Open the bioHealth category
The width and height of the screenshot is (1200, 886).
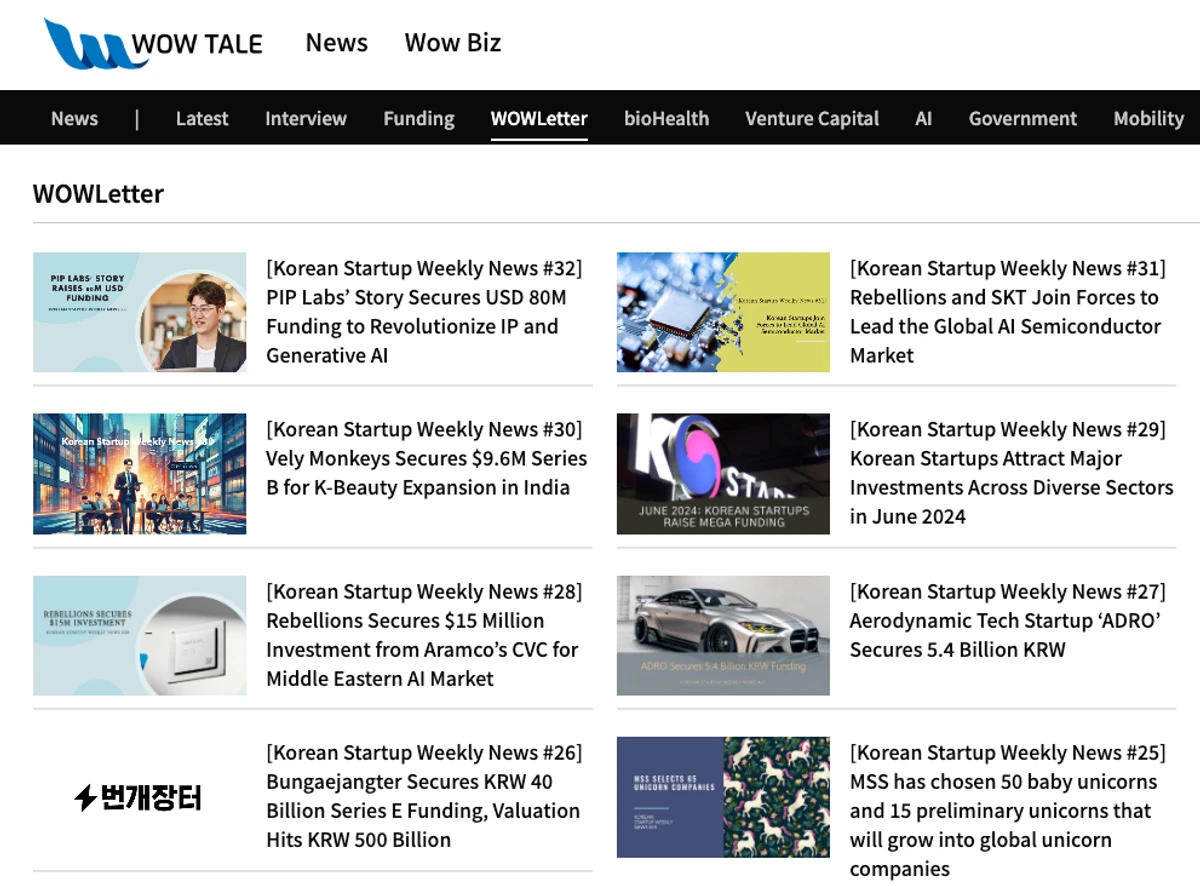pos(666,118)
